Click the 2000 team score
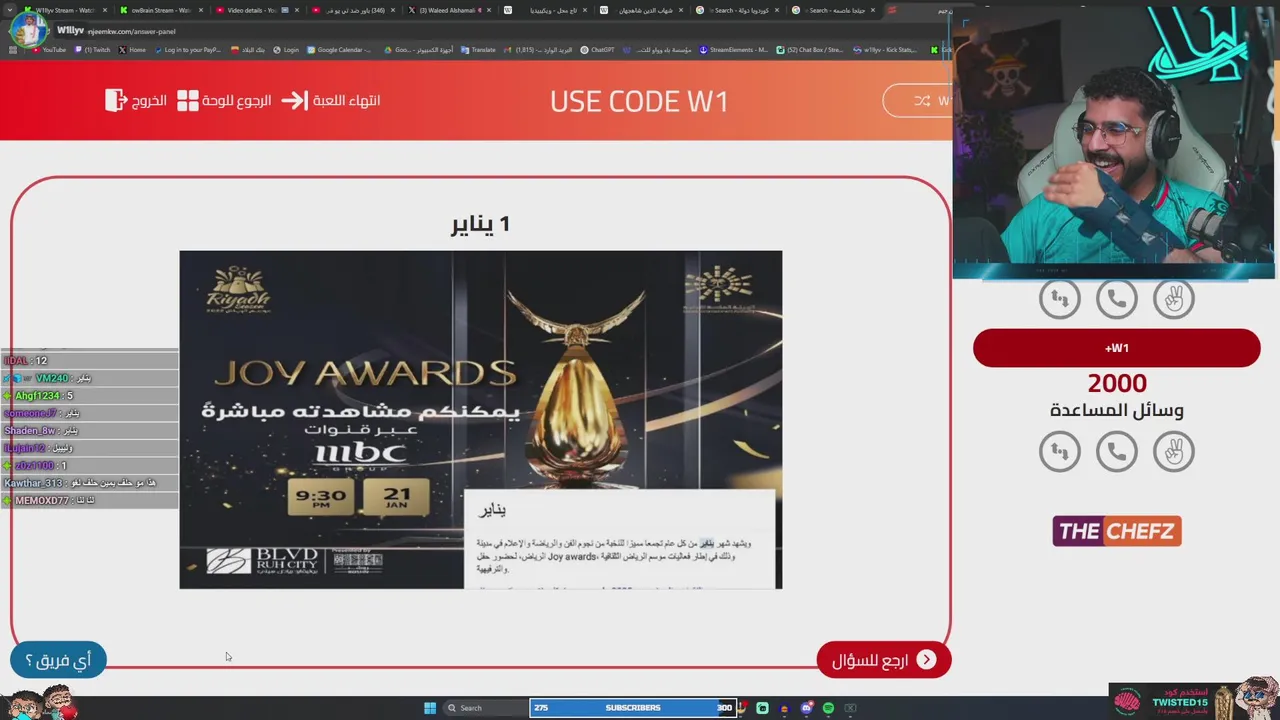The image size is (1280, 720). pos(1117,383)
